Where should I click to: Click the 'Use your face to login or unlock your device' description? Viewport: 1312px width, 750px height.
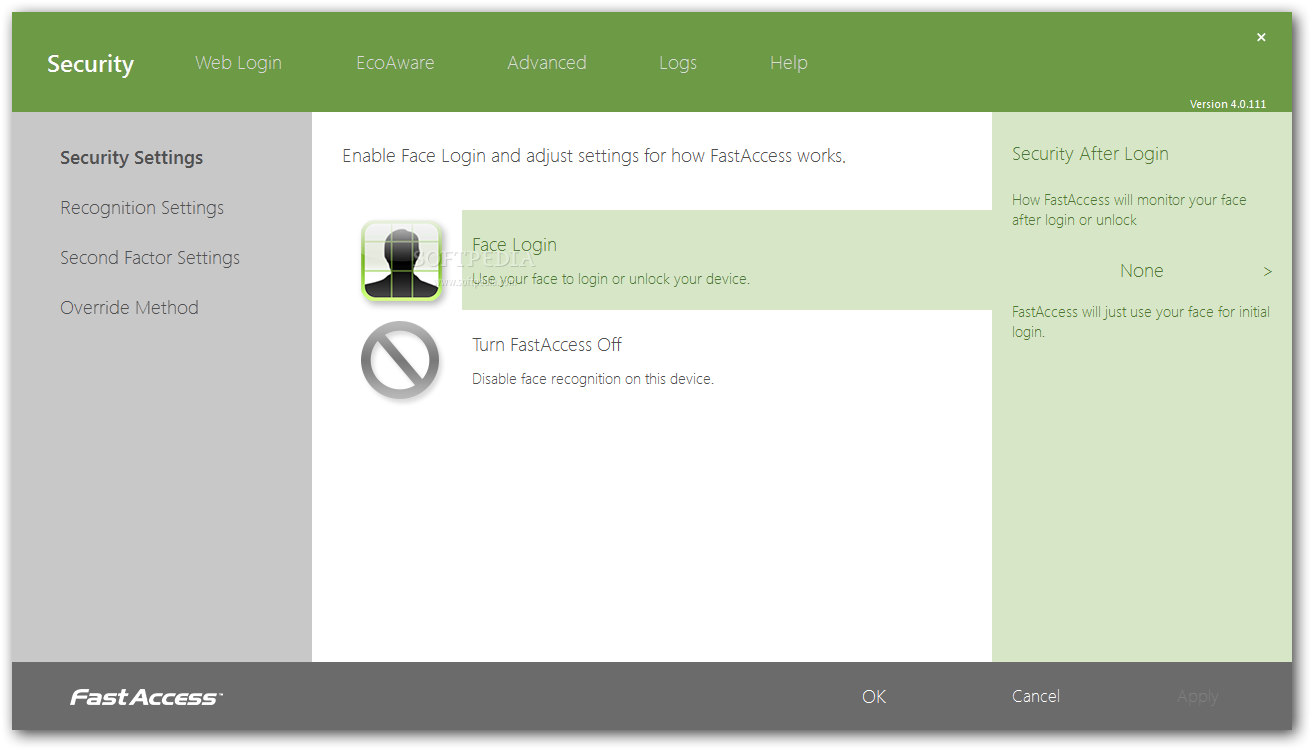(x=611, y=279)
